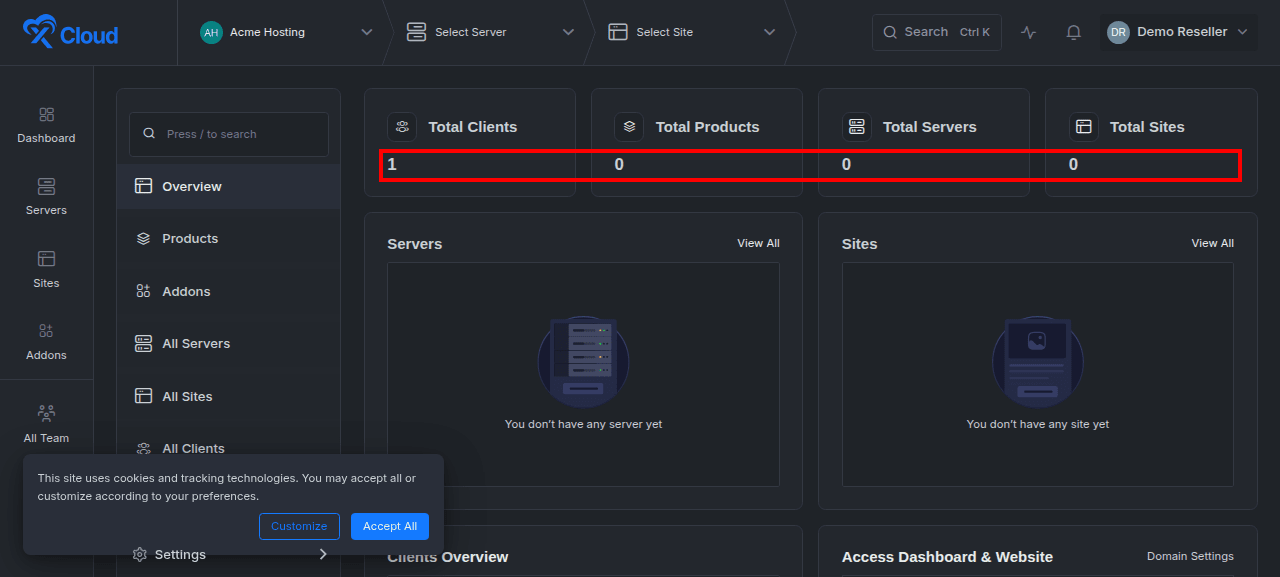Select Overview in the reseller menu
Screen dimensions: 1280x577
228,186
